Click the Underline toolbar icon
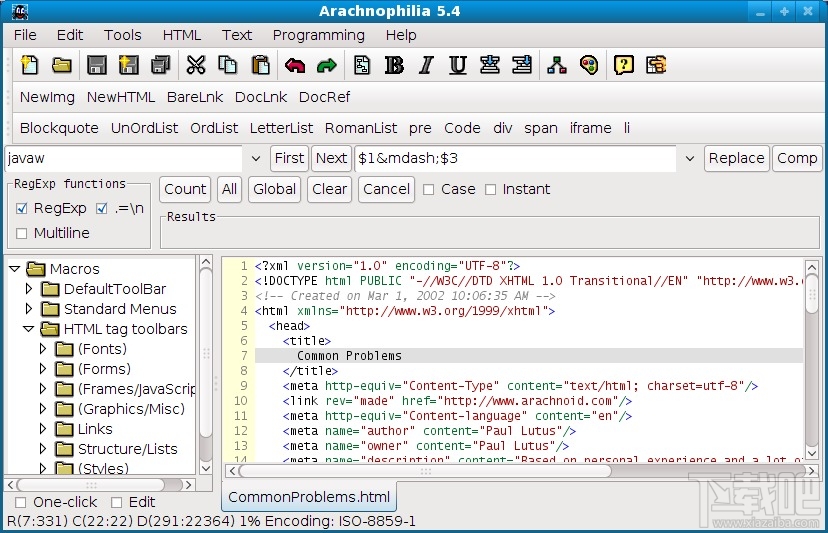828x533 pixels. click(x=458, y=66)
